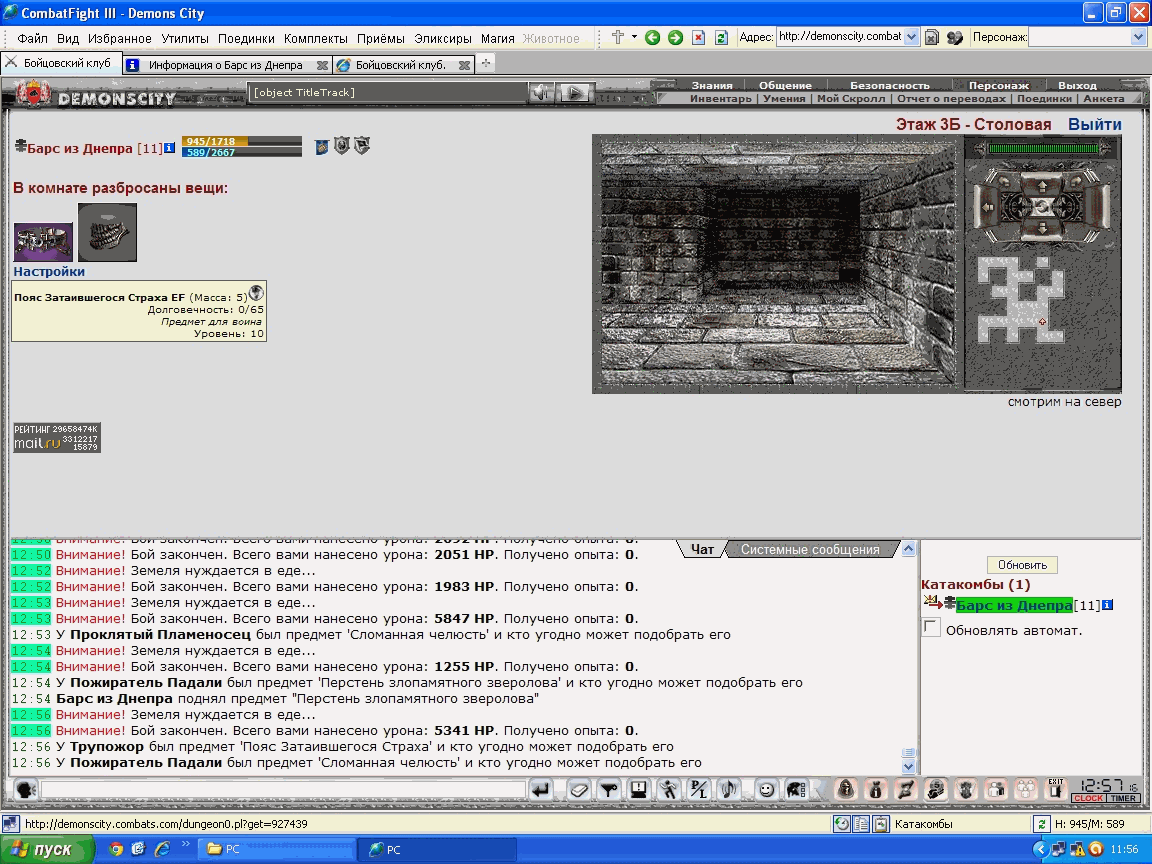Click the speaking head icon left of chat input

(x=26, y=790)
